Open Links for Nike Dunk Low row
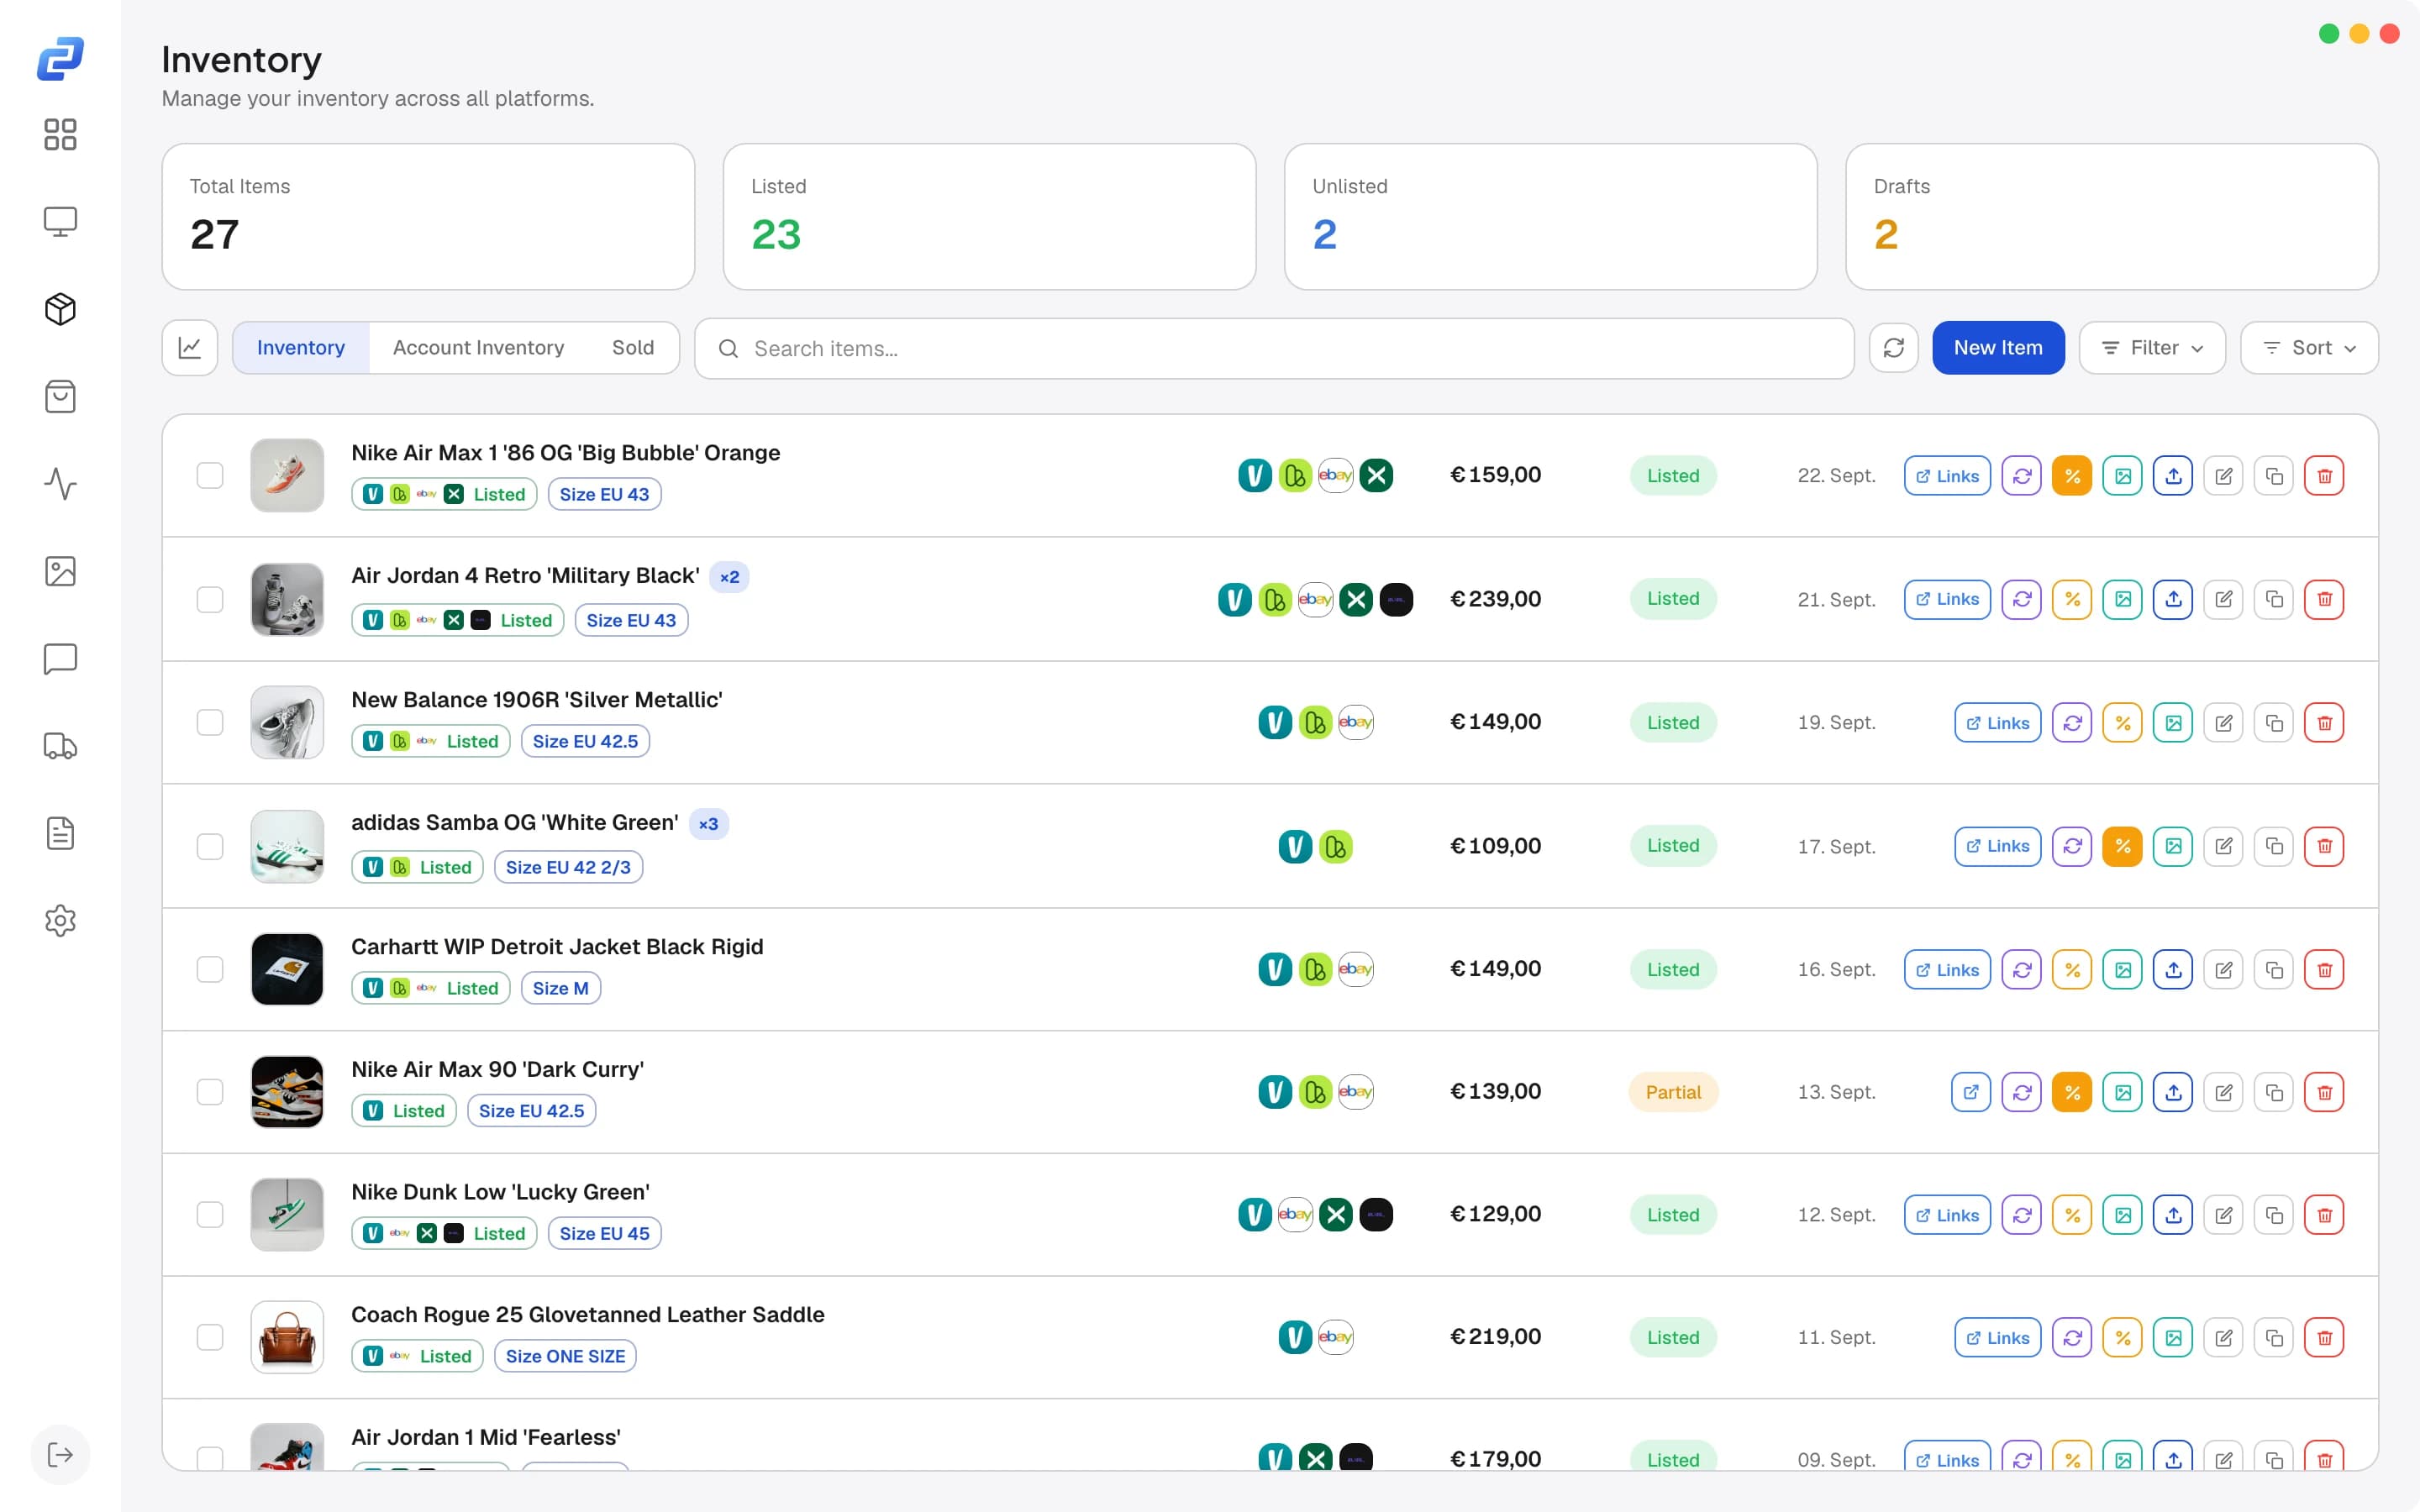2420x1512 pixels. (1947, 1215)
